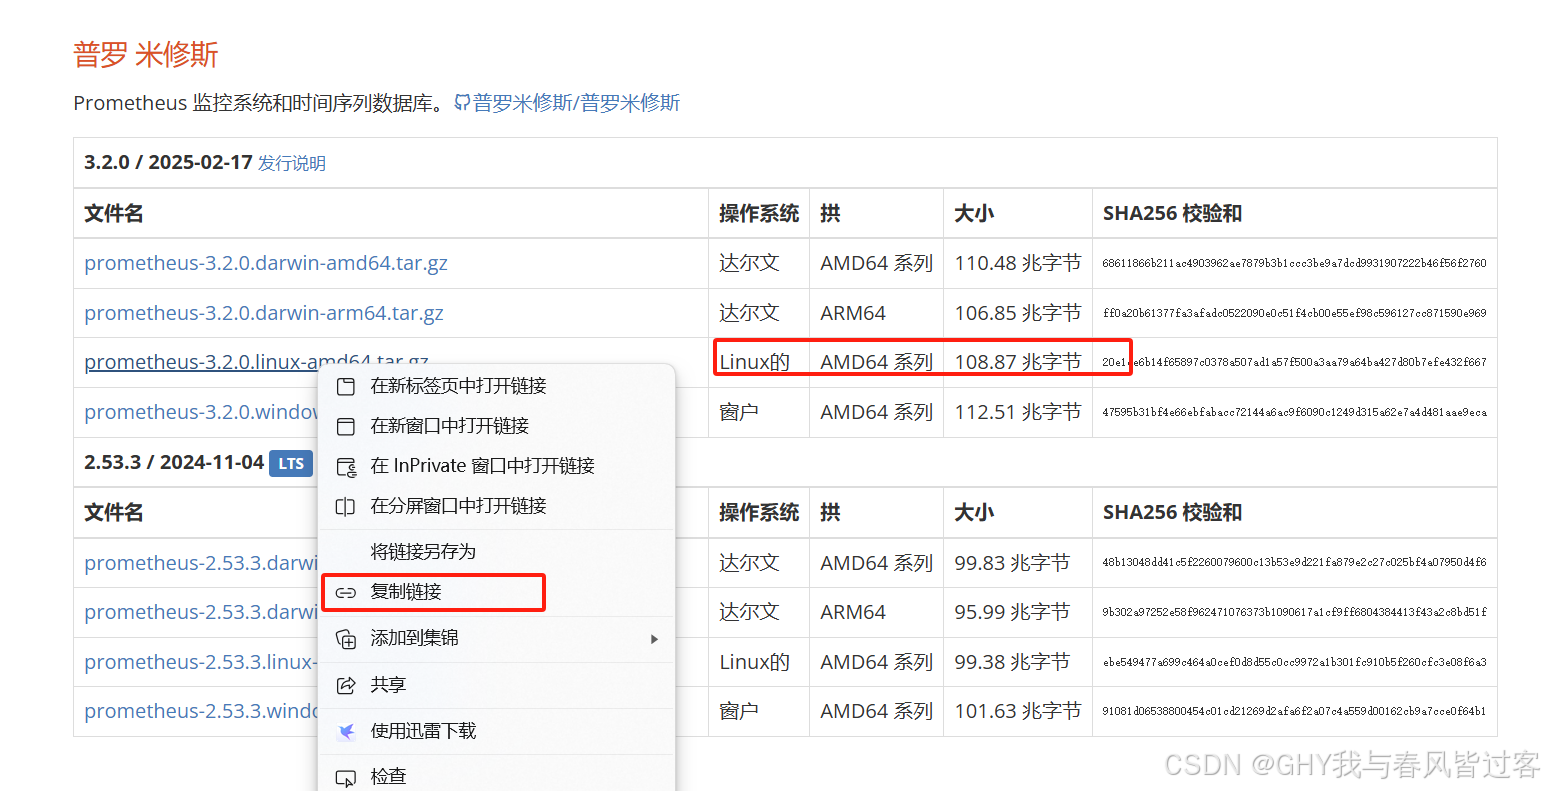Click the 108.87 兆字节 size cell

click(x=1018, y=362)
